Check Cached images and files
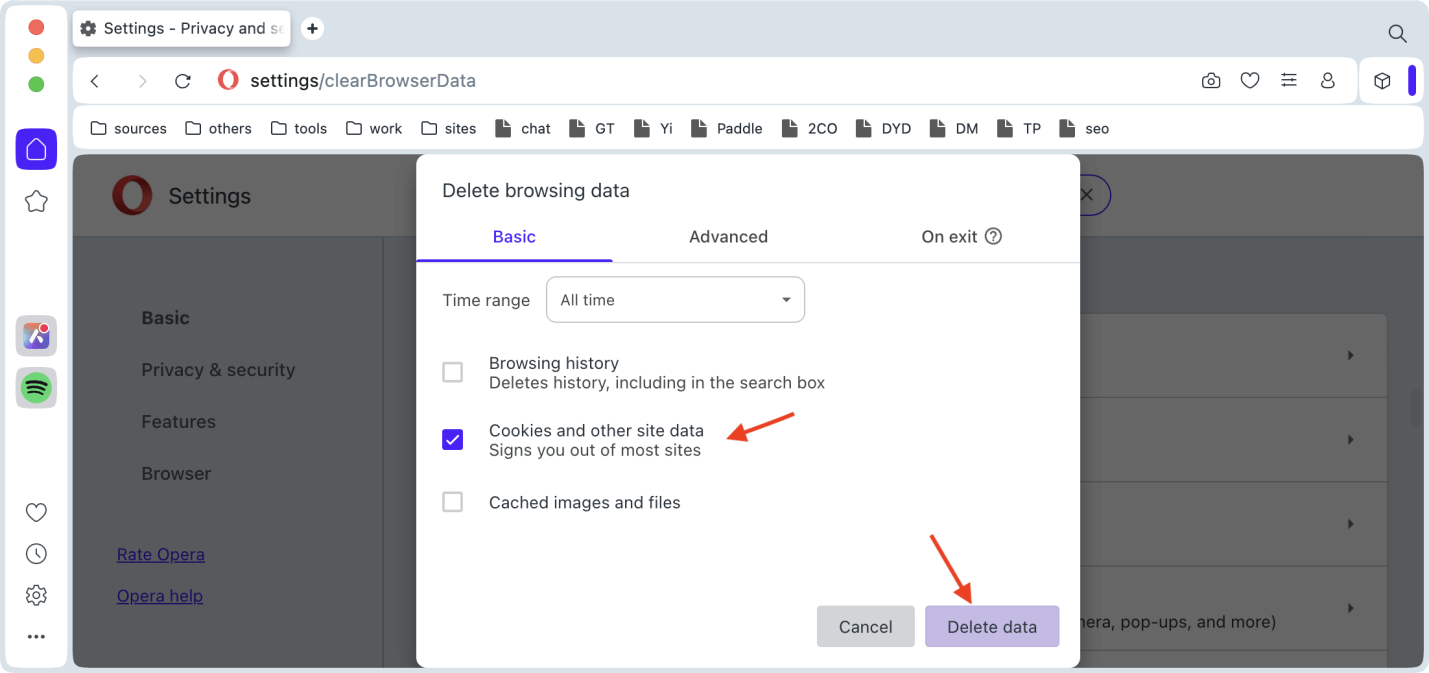The image size is (1429, 673). point(453,502)
